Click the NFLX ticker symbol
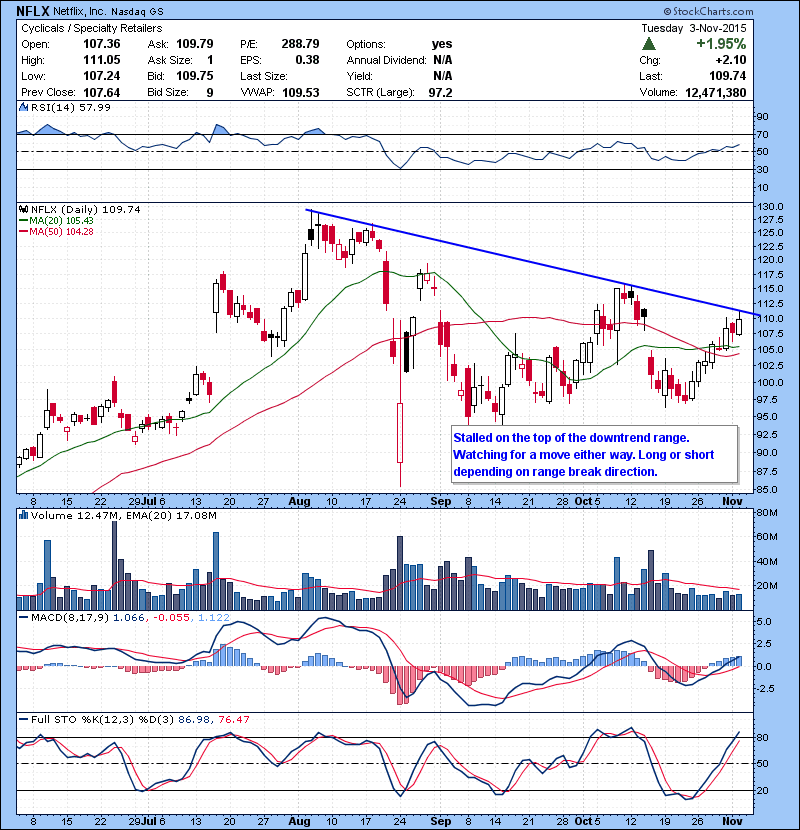This screenshot has width=800, height=830. click(23, 10)
